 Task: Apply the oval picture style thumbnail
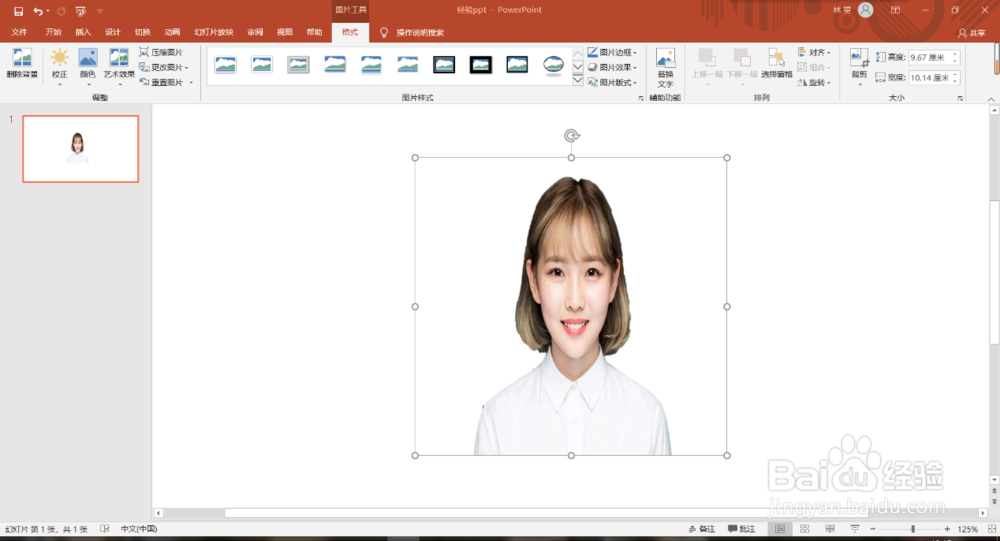click(553, 64)
